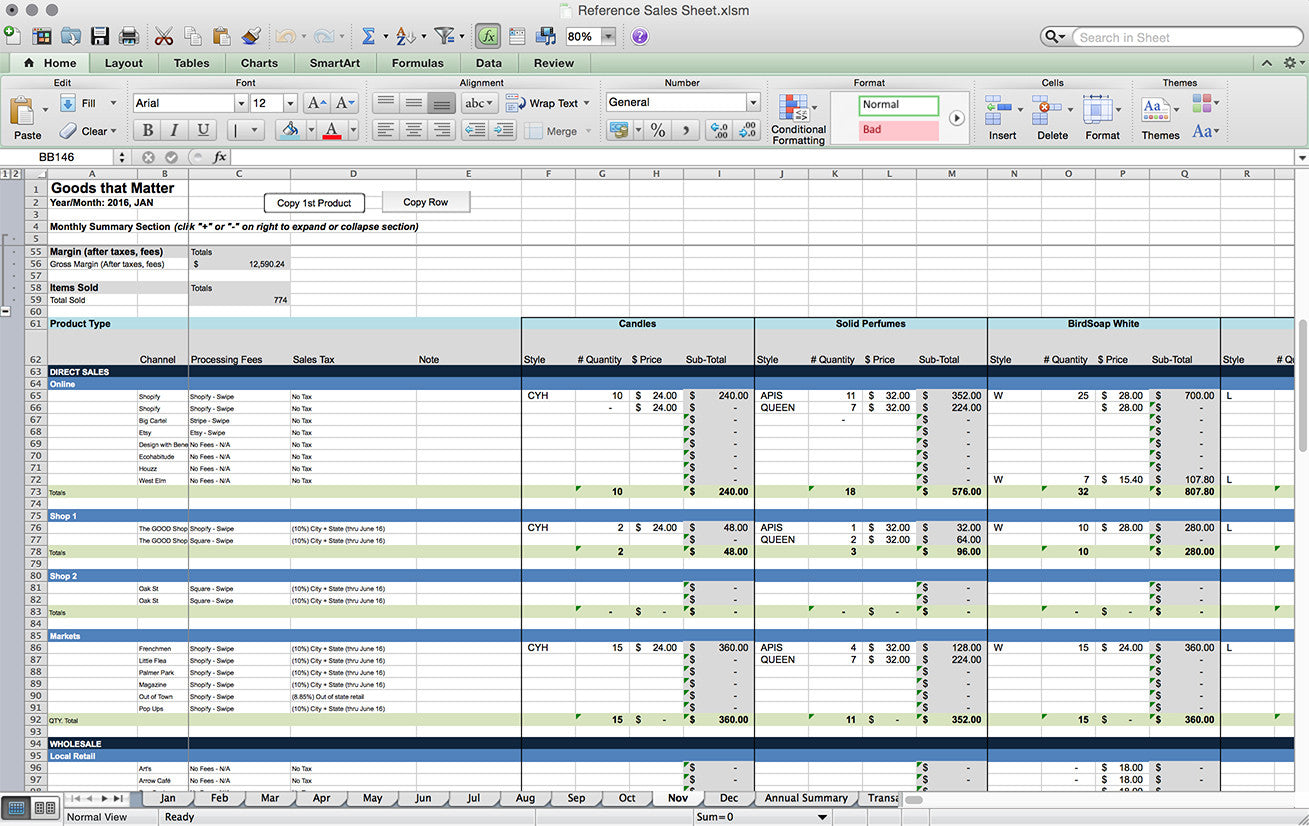Screen dimensions: 1309x826
Task: Select center text horizontally
Action: pyautogui.click(x=414, y=130)
